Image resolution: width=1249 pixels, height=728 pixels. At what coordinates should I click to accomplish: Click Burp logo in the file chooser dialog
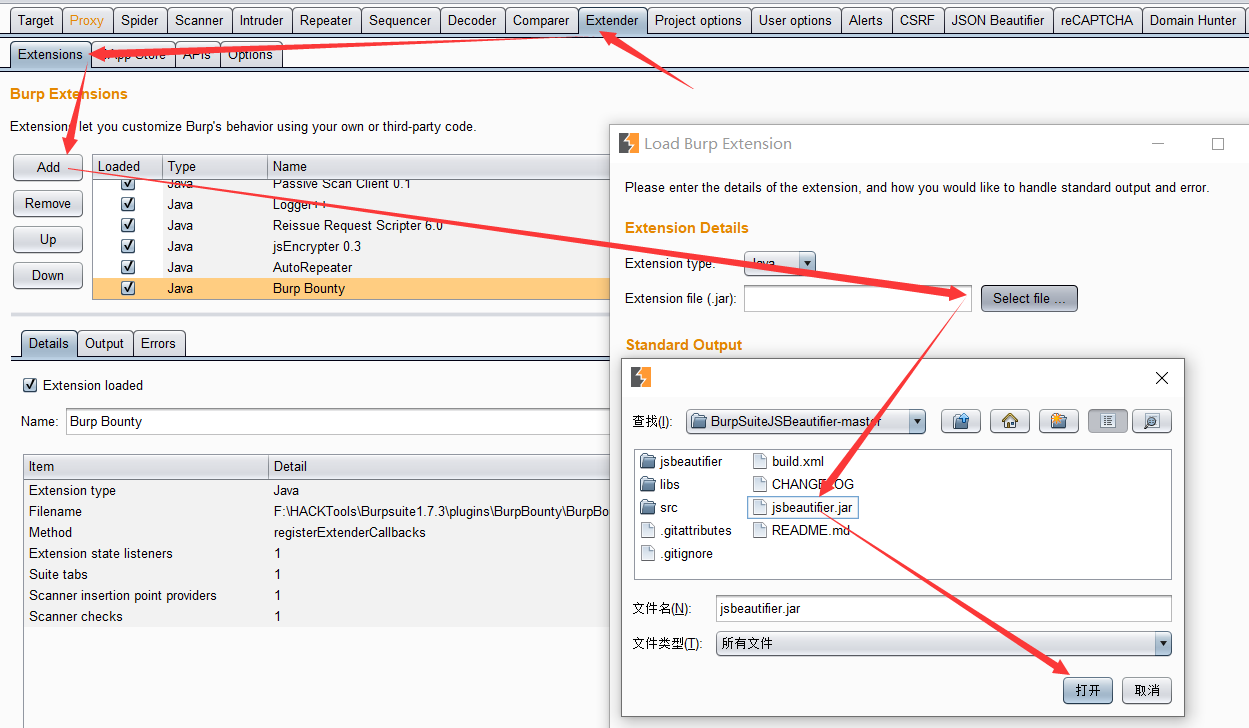click(641, 377)
